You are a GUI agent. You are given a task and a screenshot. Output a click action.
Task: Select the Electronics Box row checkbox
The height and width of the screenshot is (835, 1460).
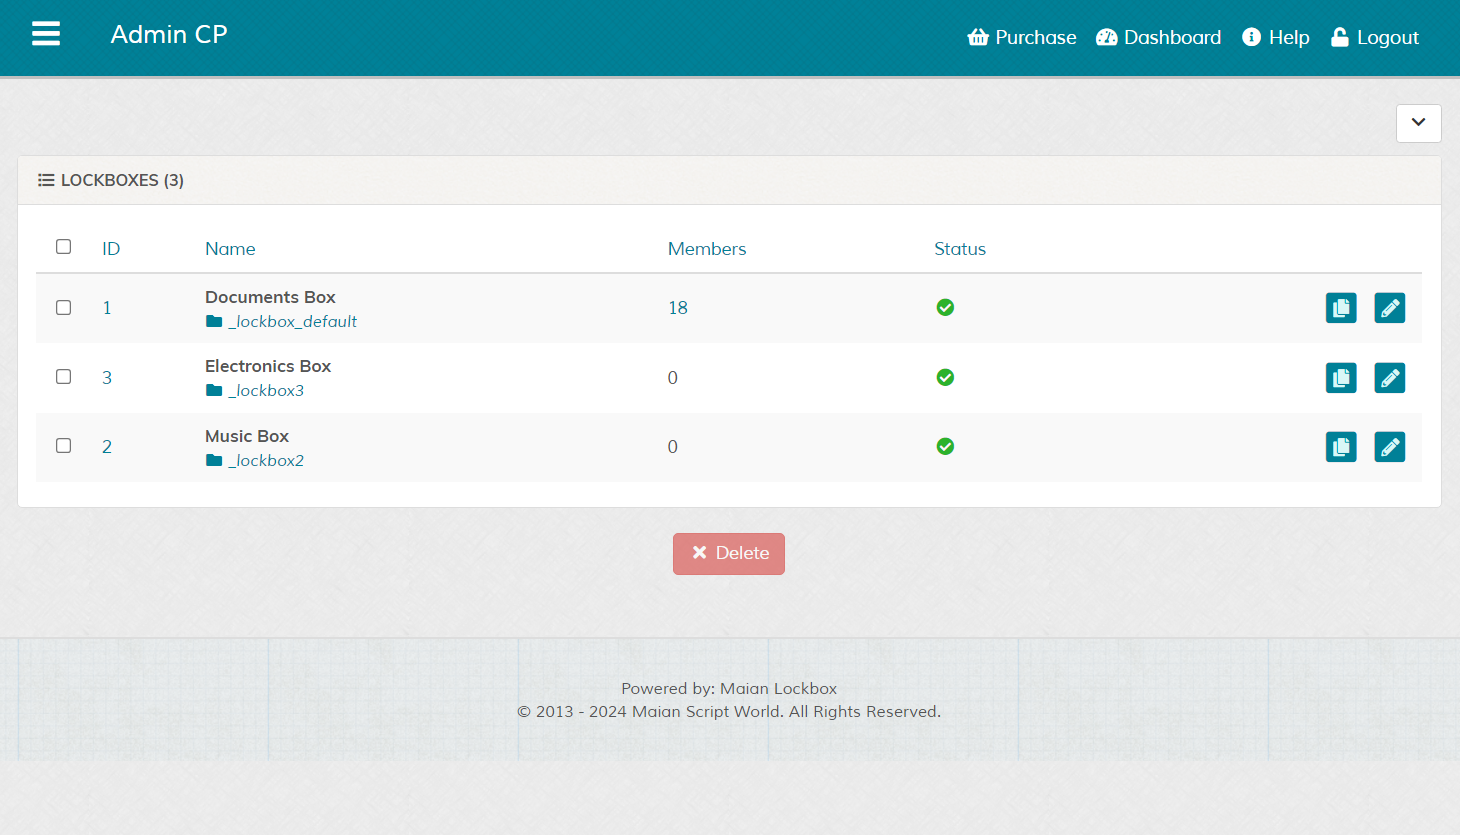click(64, 377)
